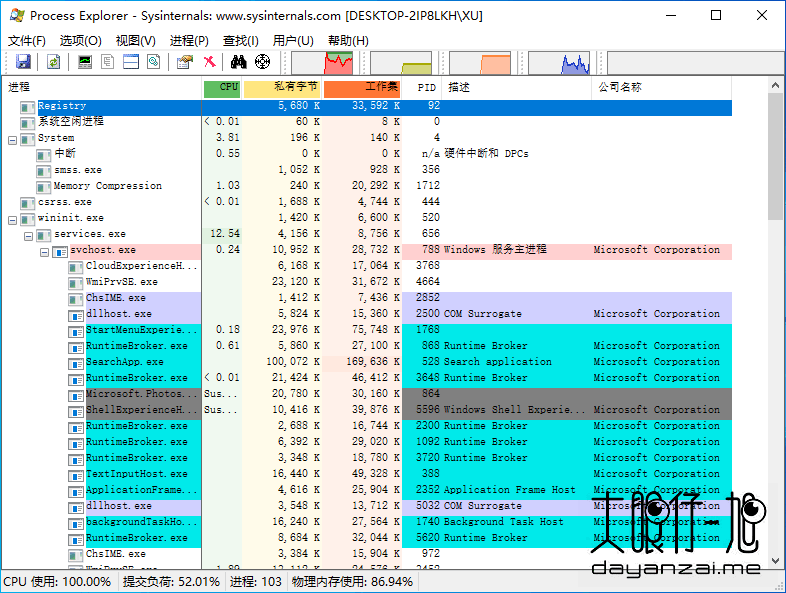
Task: Click the binoculars Find Handle icon
Action: click(239, 62)
